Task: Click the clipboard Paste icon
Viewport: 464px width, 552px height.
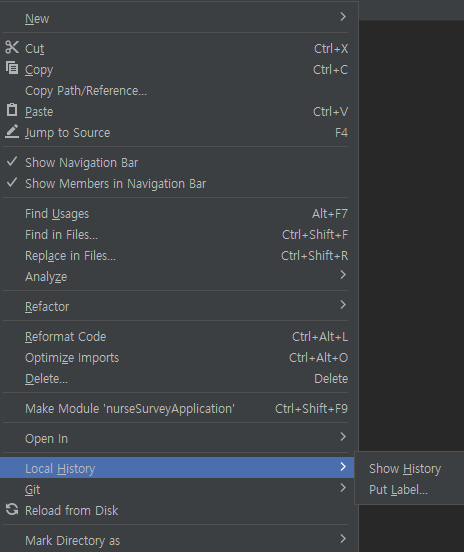Action: tap(12, 110)
